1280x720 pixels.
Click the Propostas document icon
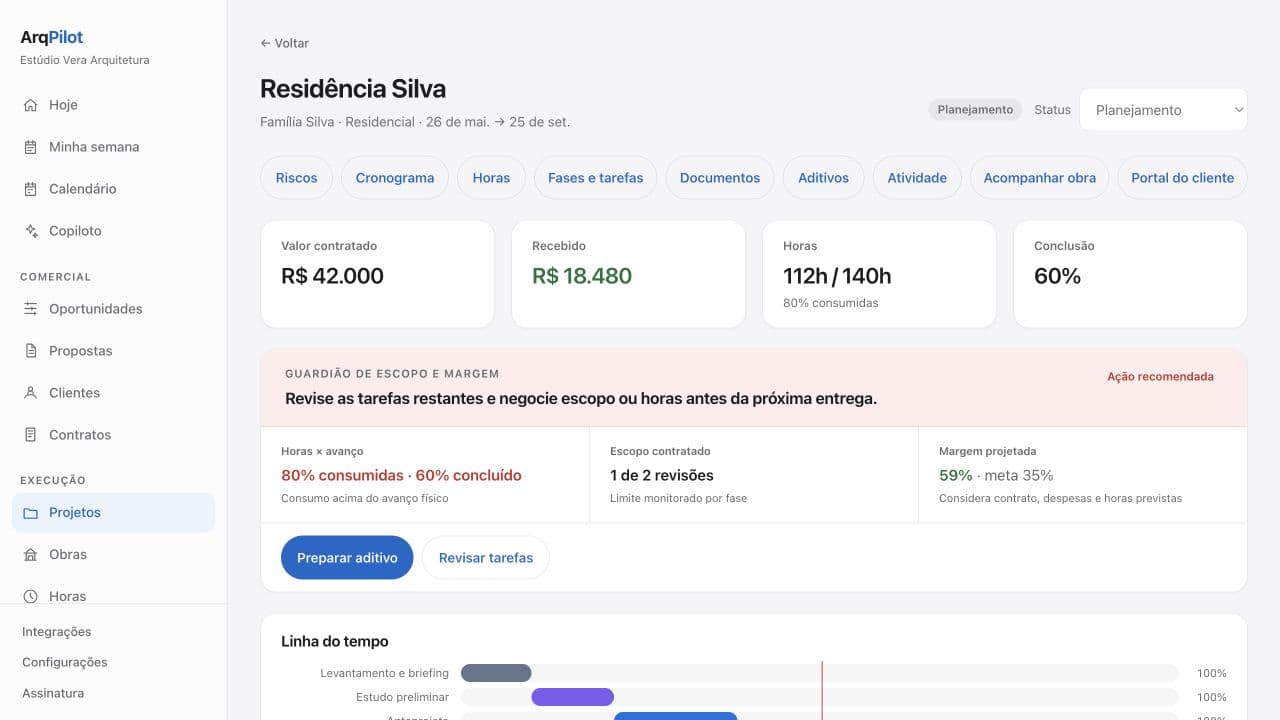click(x=30, y=351)
